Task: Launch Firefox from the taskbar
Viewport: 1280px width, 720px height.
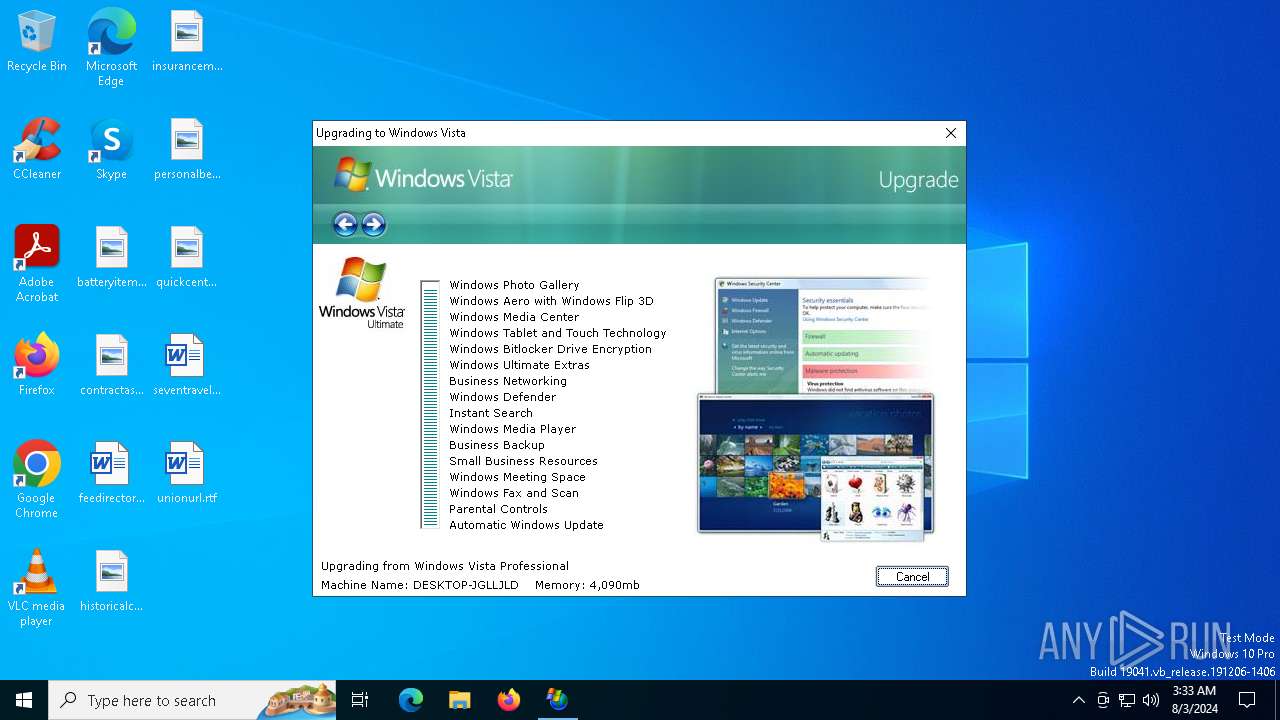Action: point(508,700)
